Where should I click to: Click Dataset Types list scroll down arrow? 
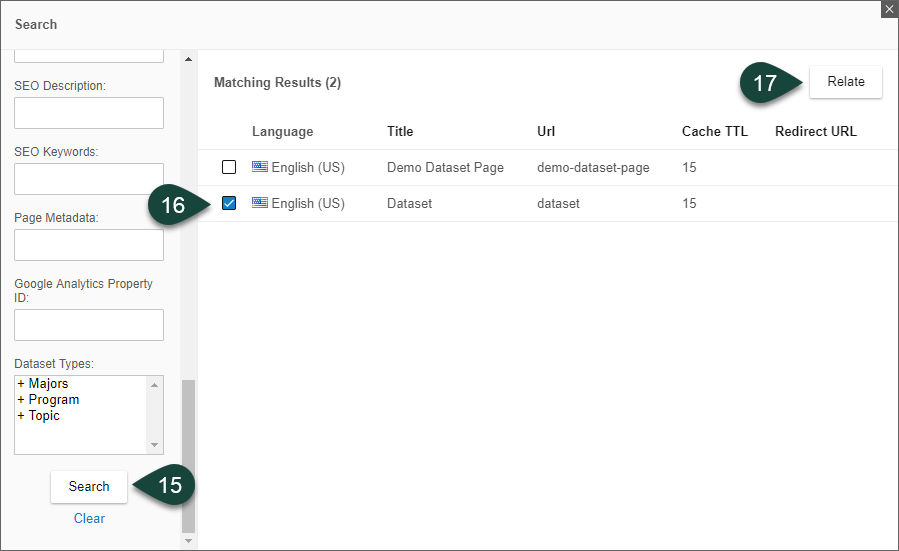coord(155,445)
